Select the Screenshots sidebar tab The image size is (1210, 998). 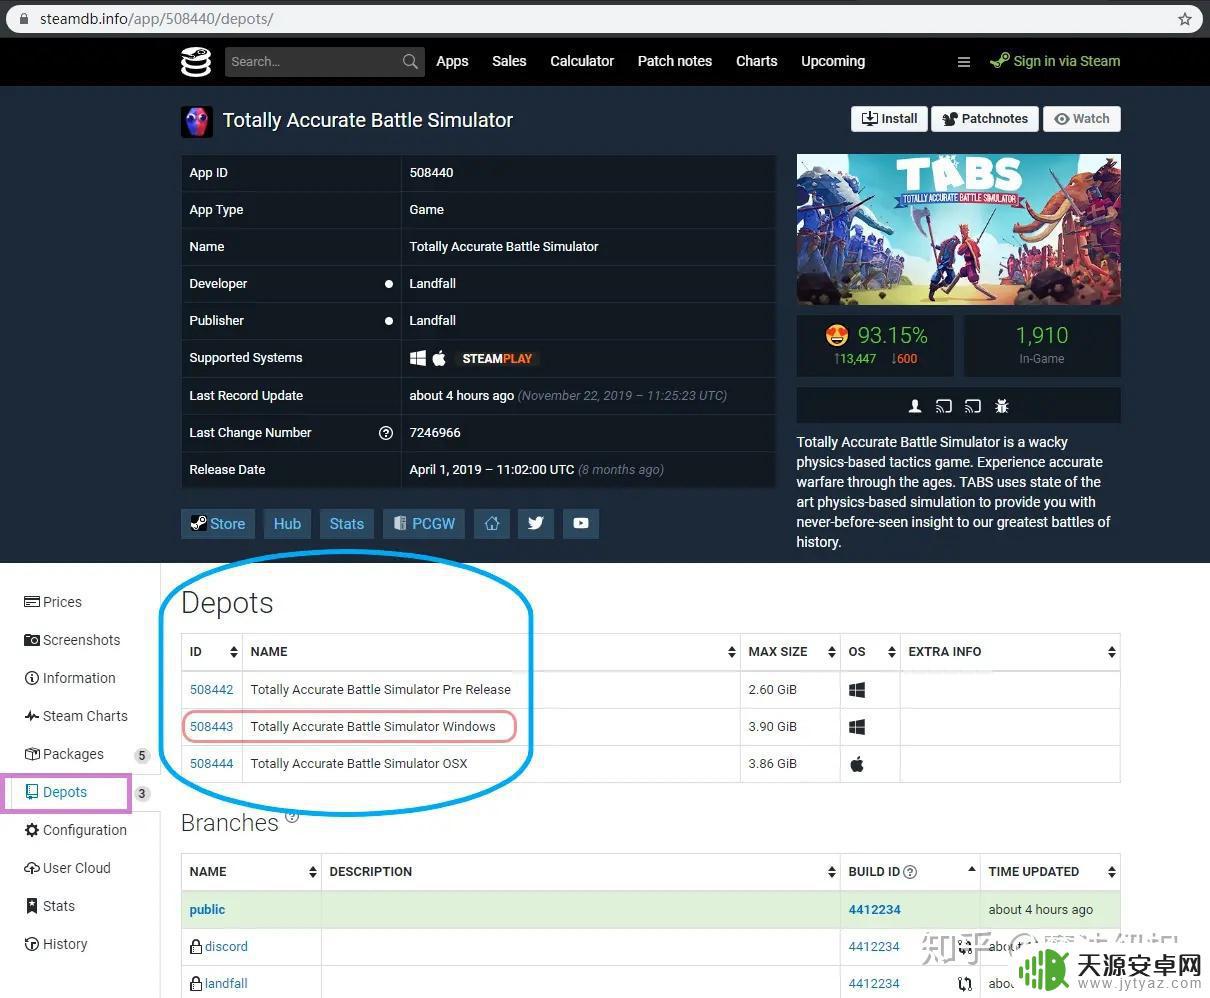point(72,640)
